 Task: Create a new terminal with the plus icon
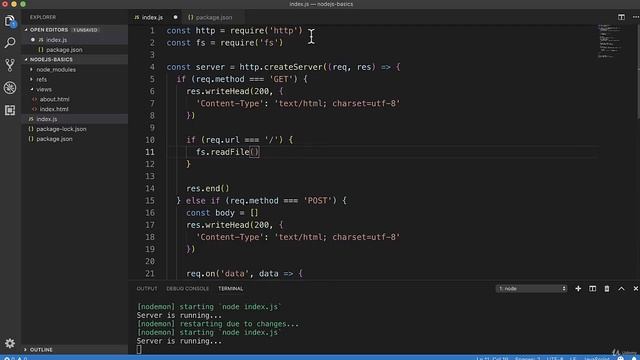coord(578,289)
